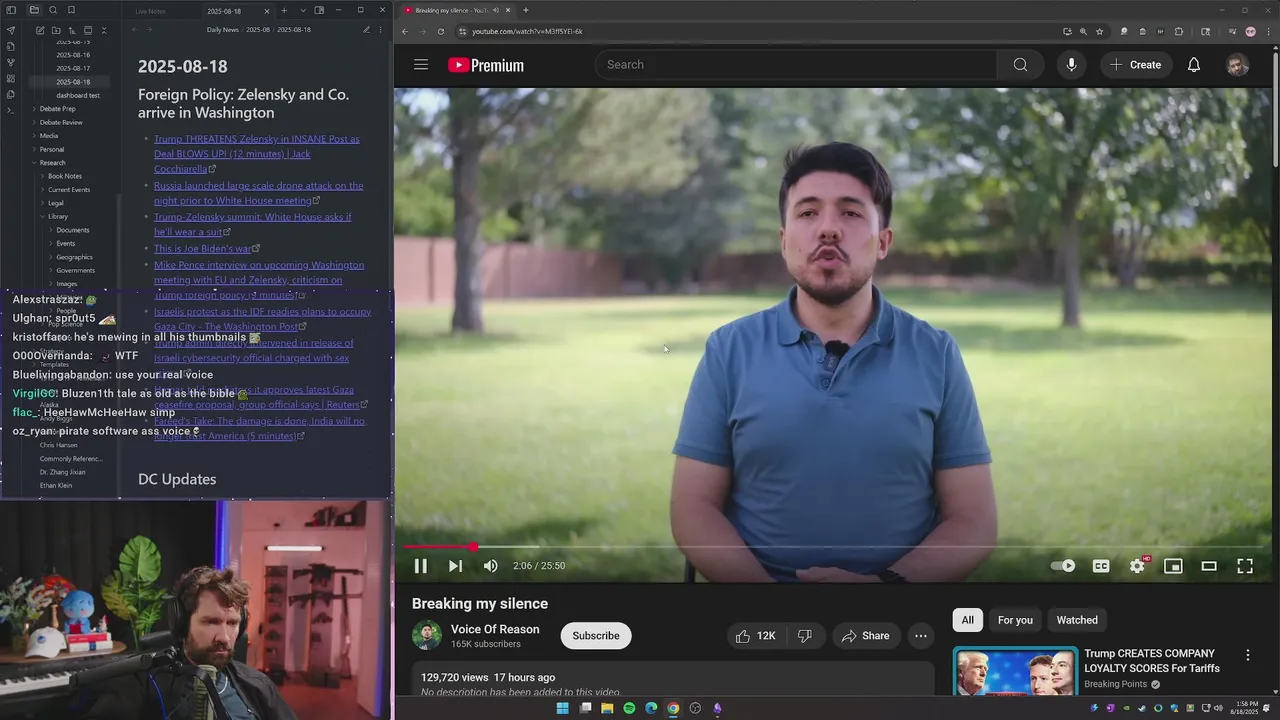Viewport: 1280px width, 720px height.
Task: Focus the YouTube search box
Action: pos(796,65)
